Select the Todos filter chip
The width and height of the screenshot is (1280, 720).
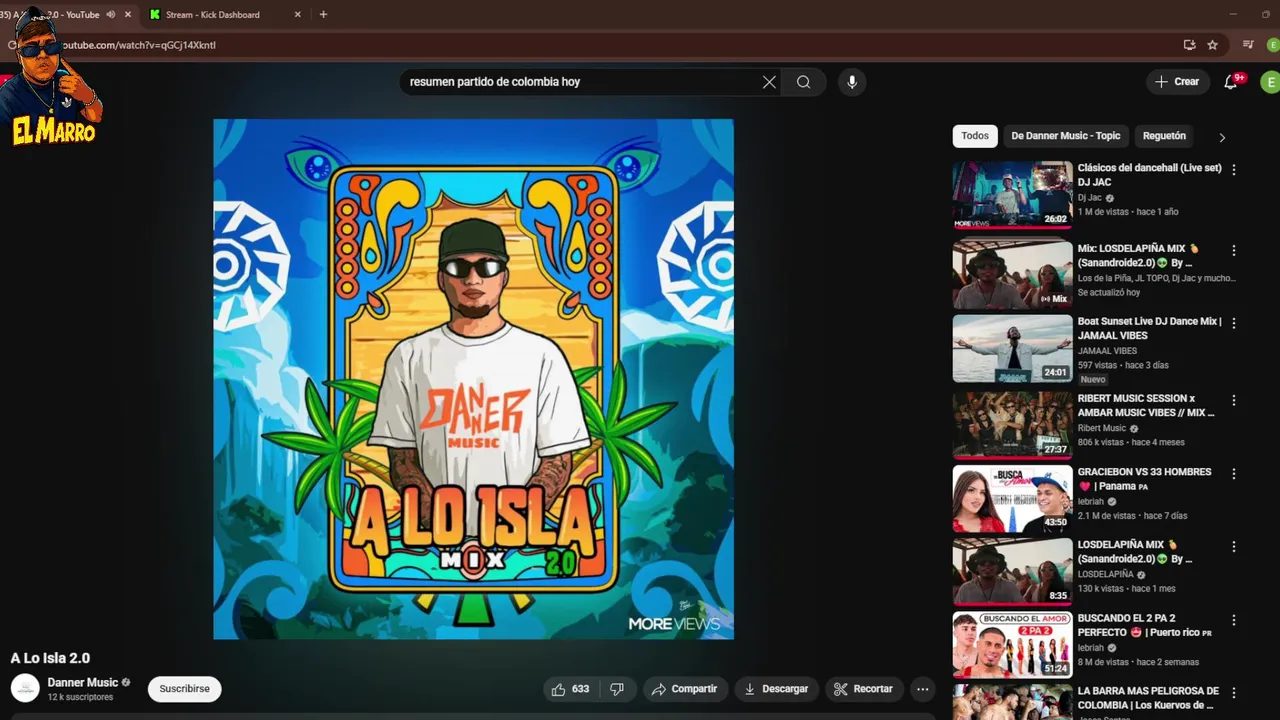point(975,136)
